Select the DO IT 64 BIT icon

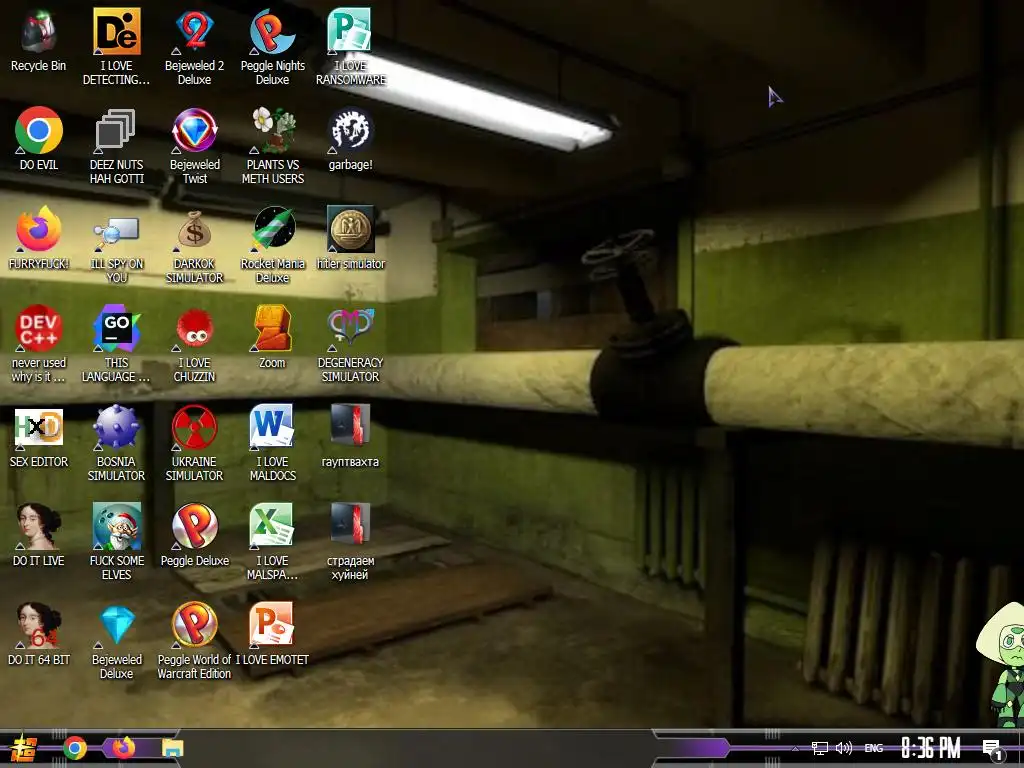pos(39,626)
